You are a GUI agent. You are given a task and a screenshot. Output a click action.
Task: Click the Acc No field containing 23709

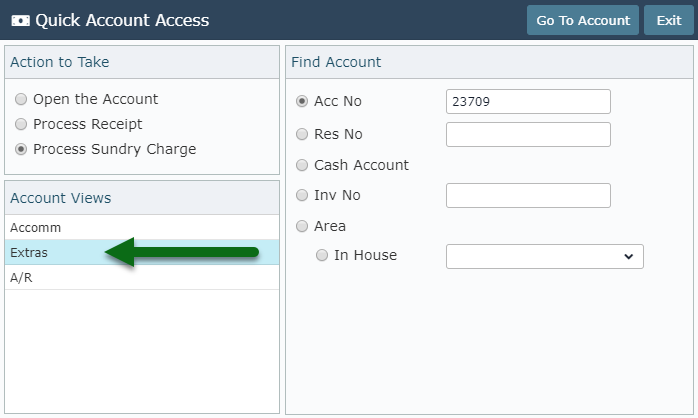[528, 101]
